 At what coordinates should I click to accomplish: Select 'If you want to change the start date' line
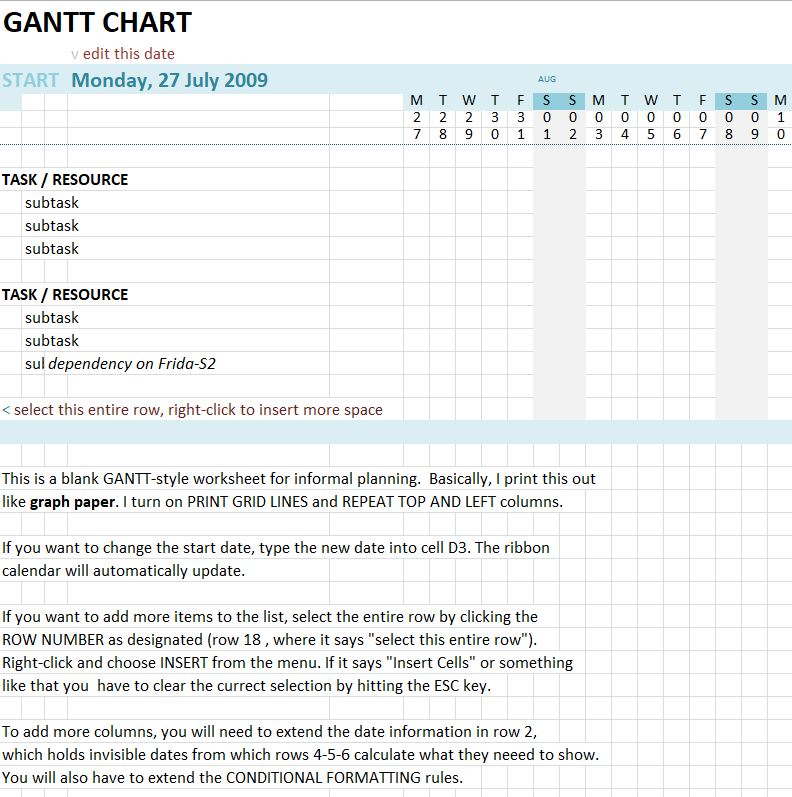[275, 548]
